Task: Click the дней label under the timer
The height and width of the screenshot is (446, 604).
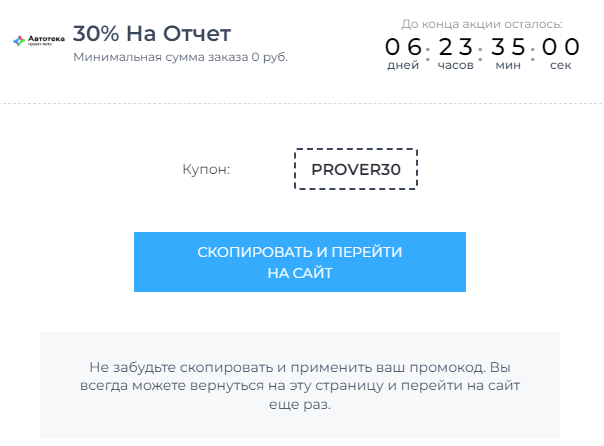Action: tap(403, 65)
